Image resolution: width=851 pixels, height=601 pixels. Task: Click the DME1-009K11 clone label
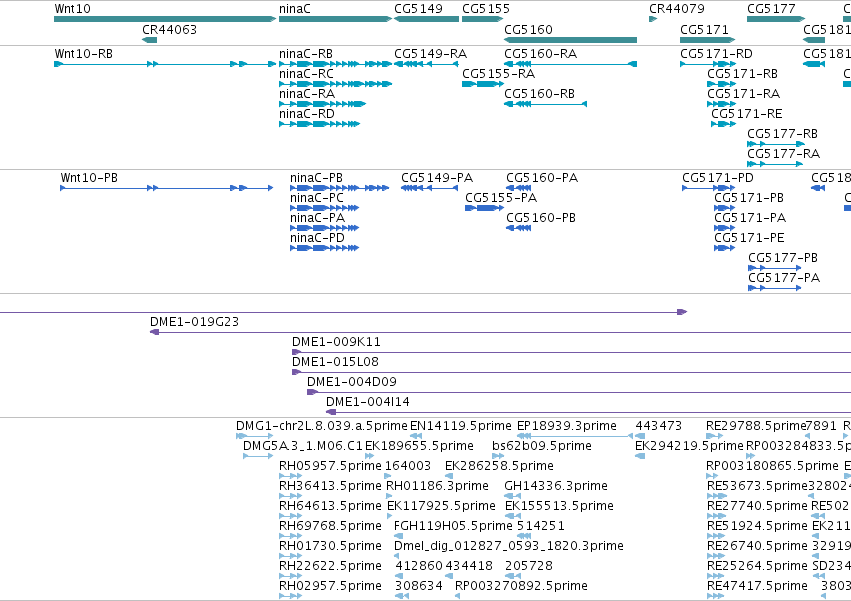click(x=336, y=341)
